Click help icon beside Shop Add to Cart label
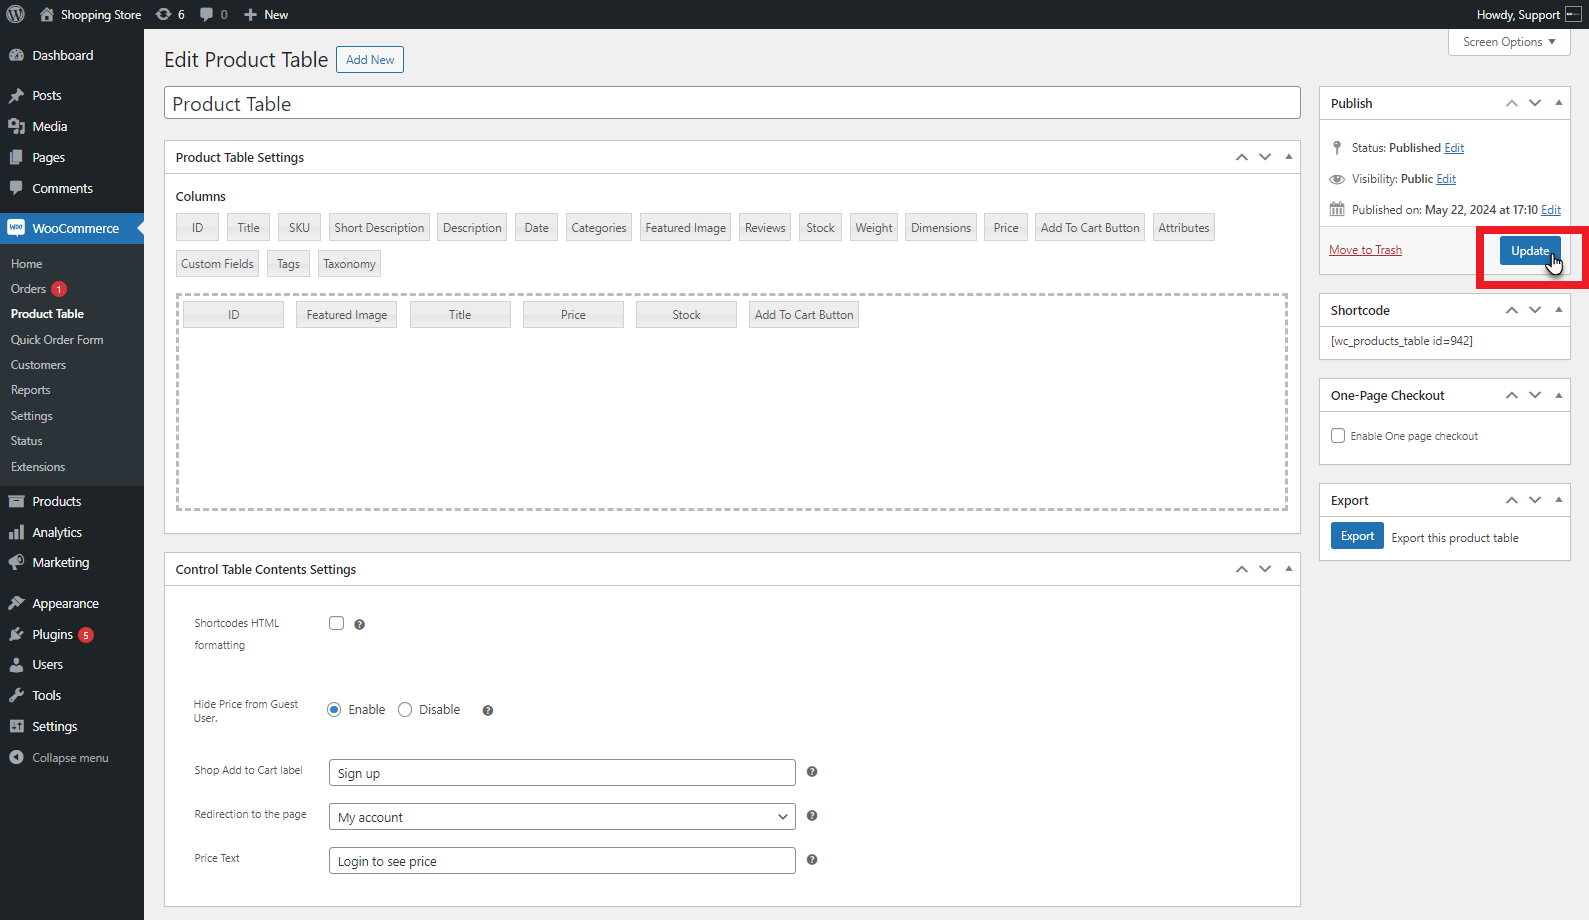Image resolution: width=1589 pixels, height=920 pixels. (x=812, y=772)
